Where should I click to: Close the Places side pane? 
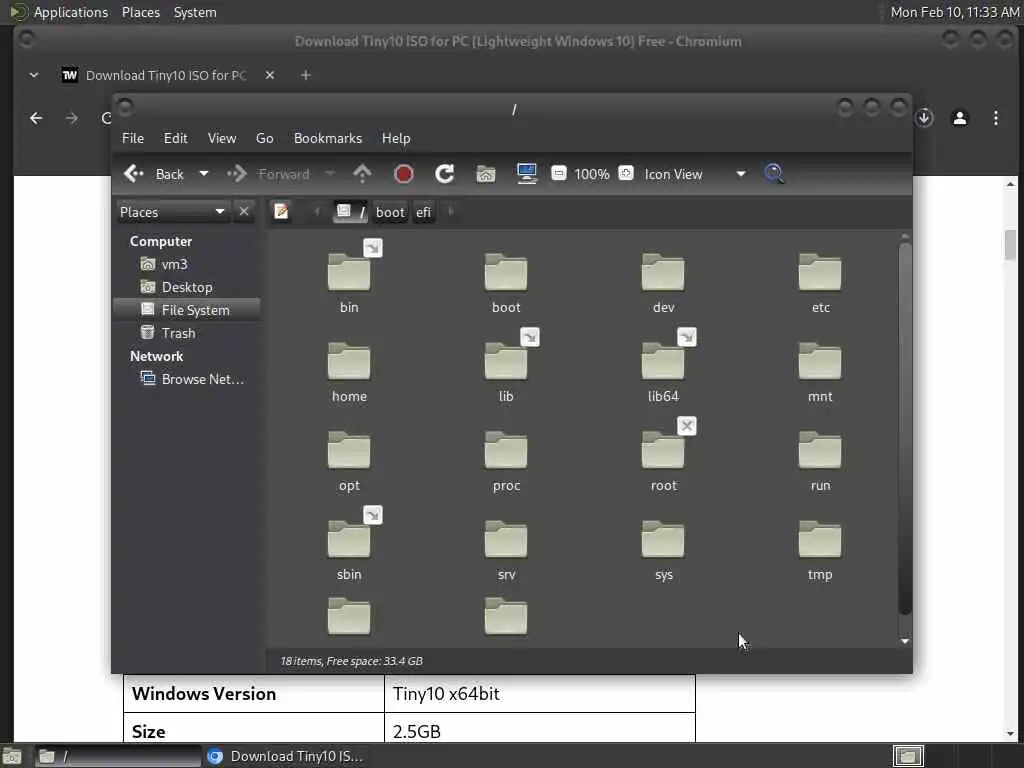(244, 212)
